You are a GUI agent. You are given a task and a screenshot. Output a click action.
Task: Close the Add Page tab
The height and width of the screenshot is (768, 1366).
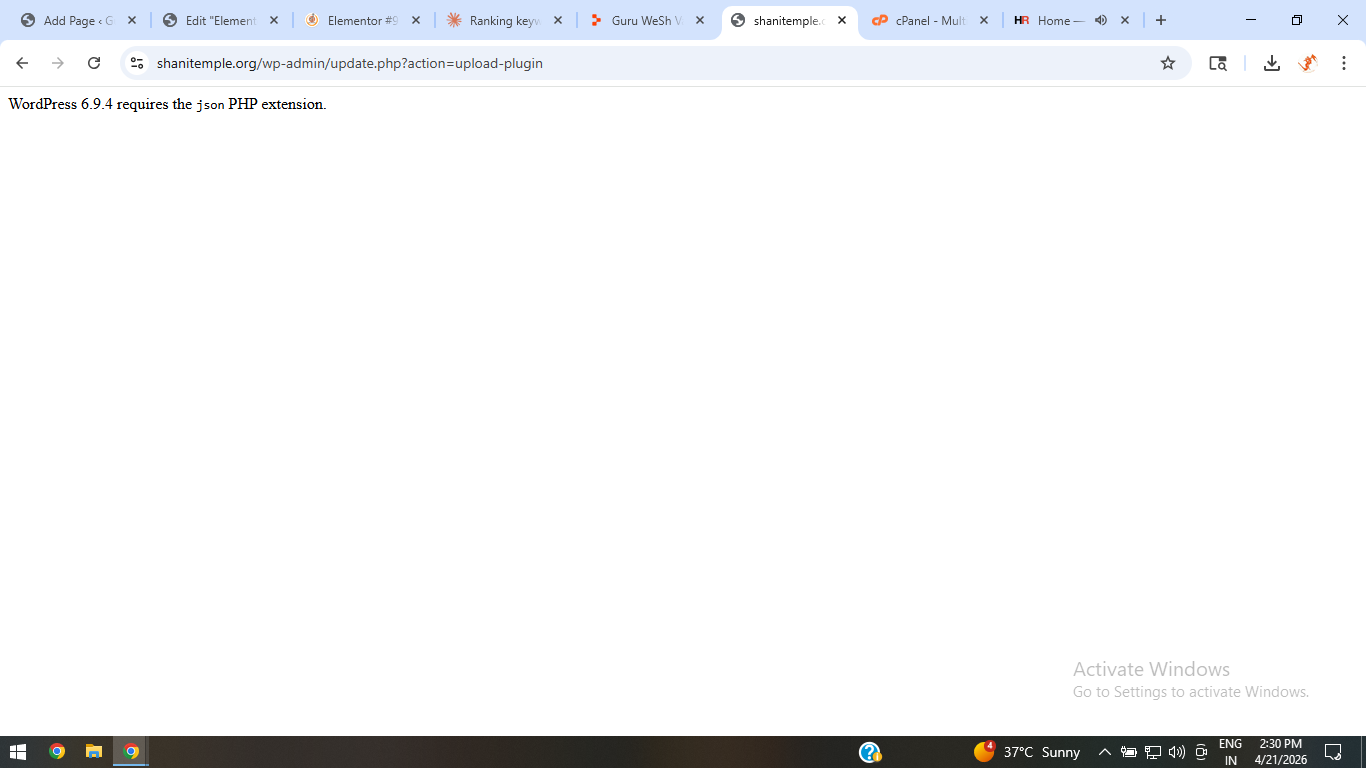pos(131,20)
